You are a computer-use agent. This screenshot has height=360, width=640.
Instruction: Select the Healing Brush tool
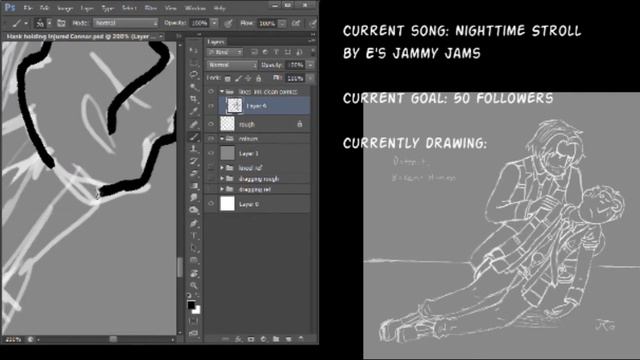pos(194,124)
